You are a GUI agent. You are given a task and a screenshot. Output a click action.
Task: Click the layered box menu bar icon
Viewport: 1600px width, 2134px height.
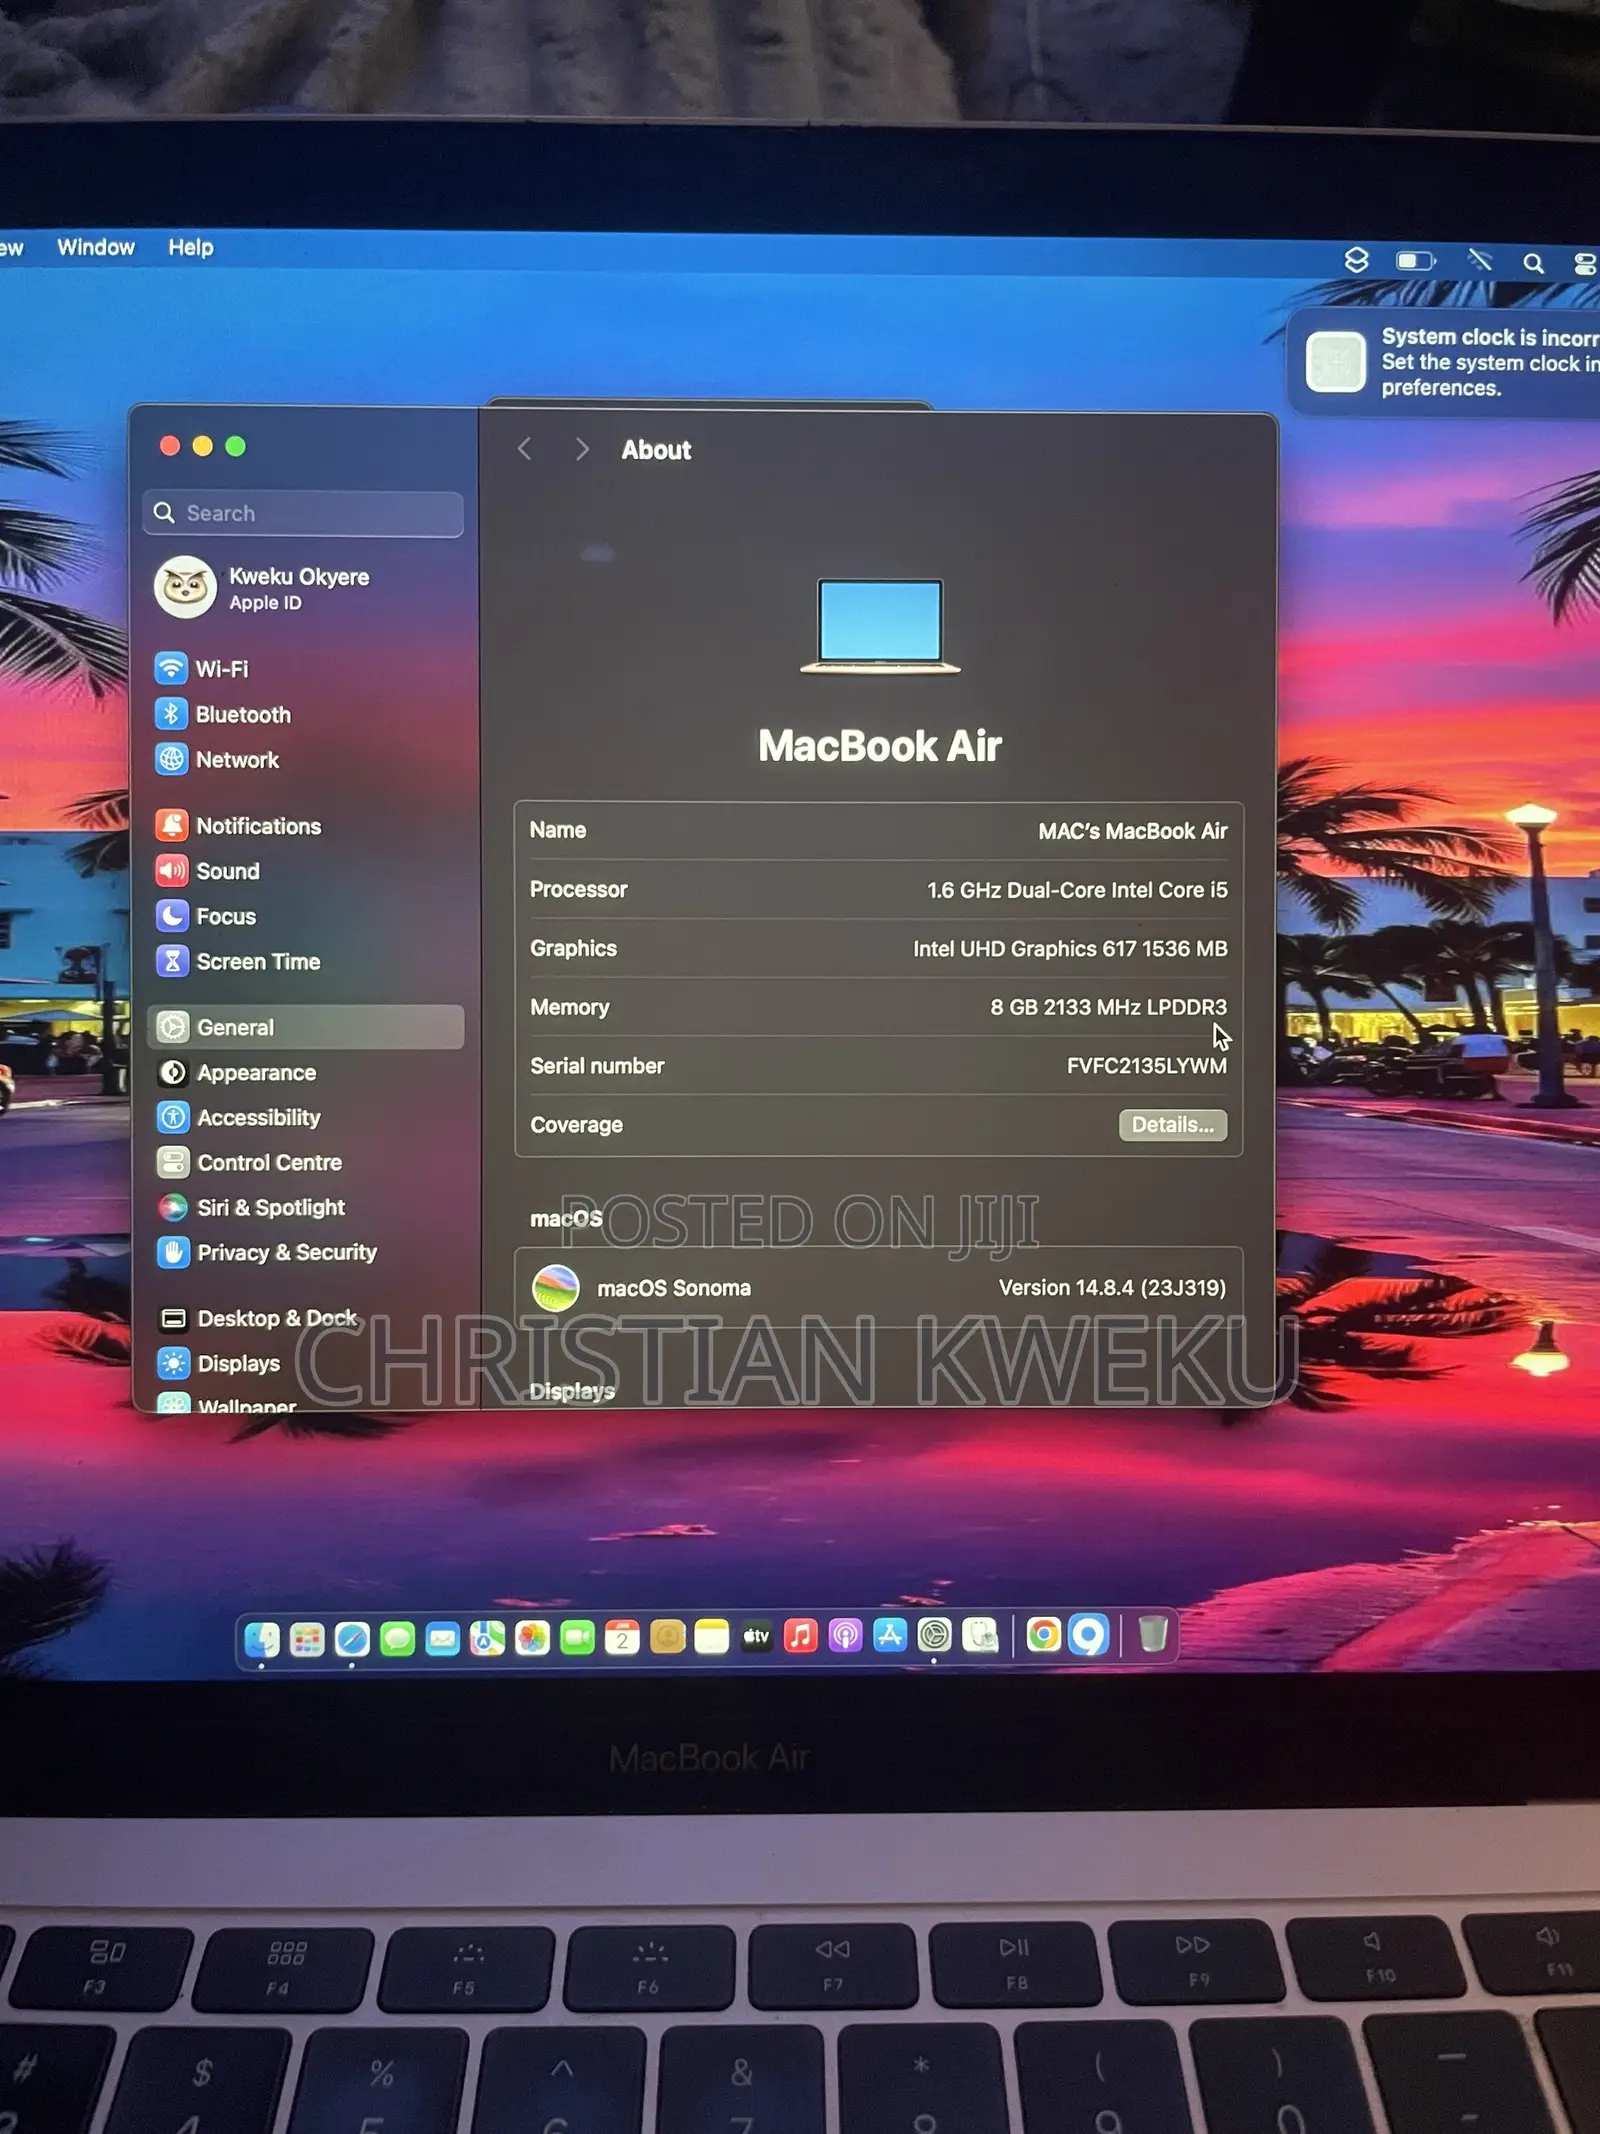coord(1356,260)
